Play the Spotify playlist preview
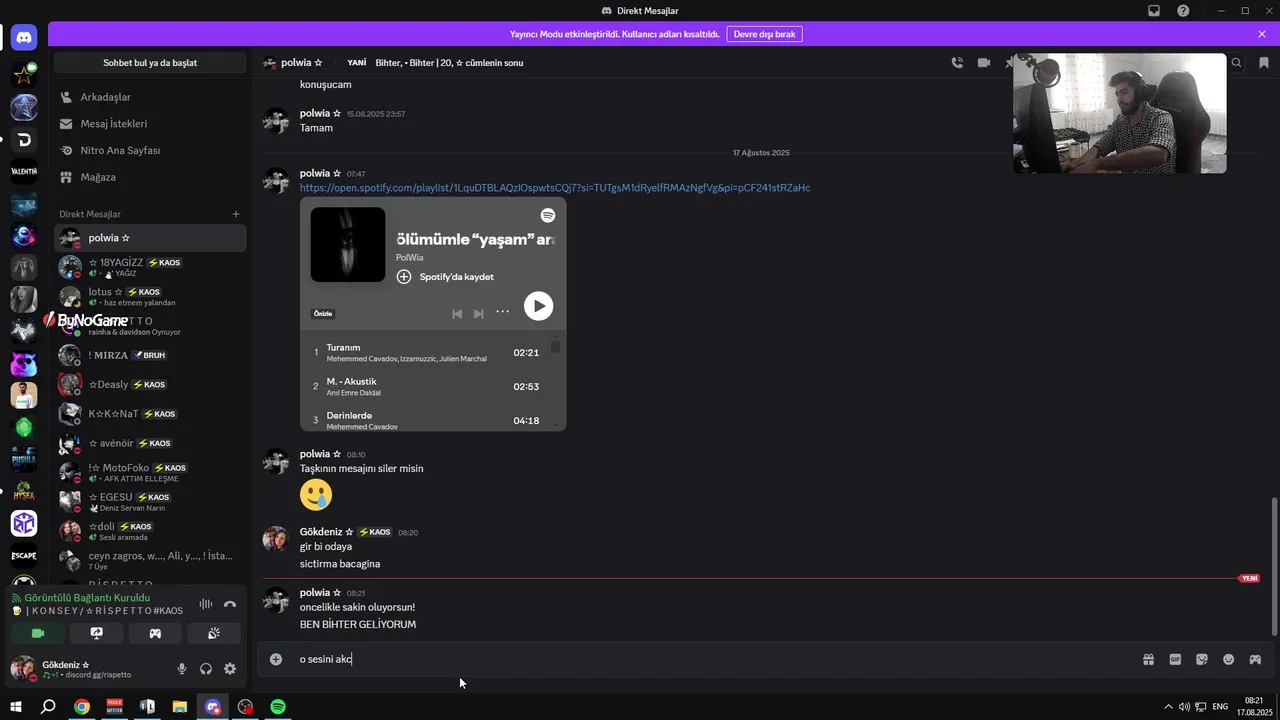Viewport: 1280px width, 720px height. tap(538, 306)
